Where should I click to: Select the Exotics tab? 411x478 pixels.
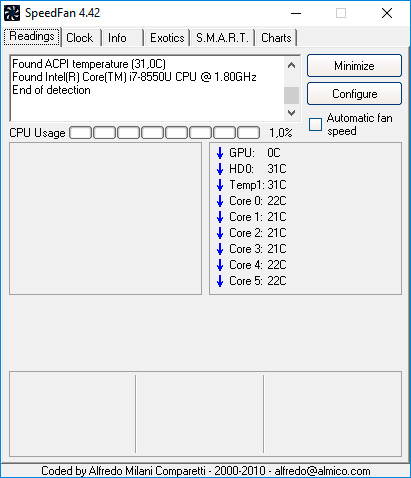(x=167, y=38)
